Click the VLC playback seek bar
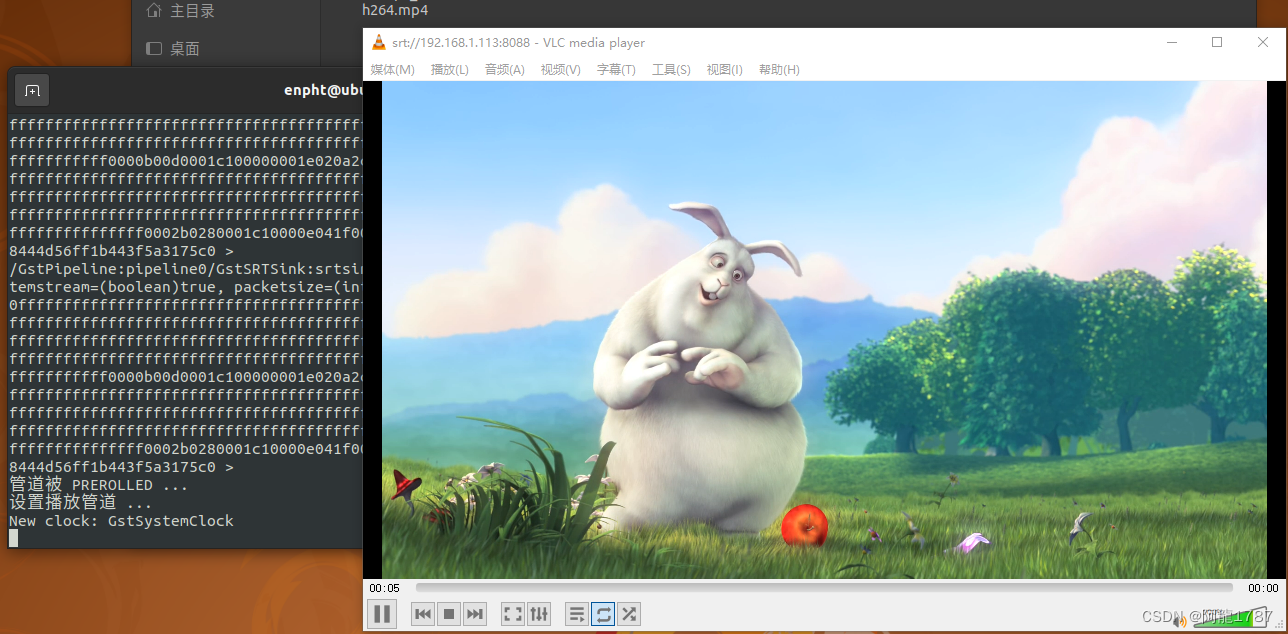This screenshot has width=1288, height=634. click(824, 588)
